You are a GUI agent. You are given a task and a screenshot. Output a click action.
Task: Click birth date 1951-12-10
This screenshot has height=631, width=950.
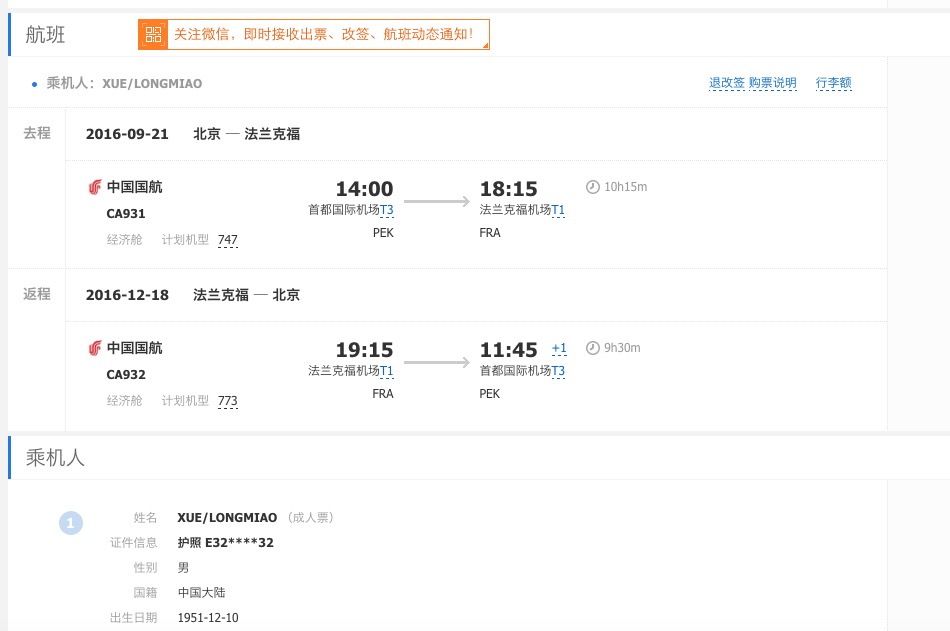pyautogui.click(x=208, y=618)
